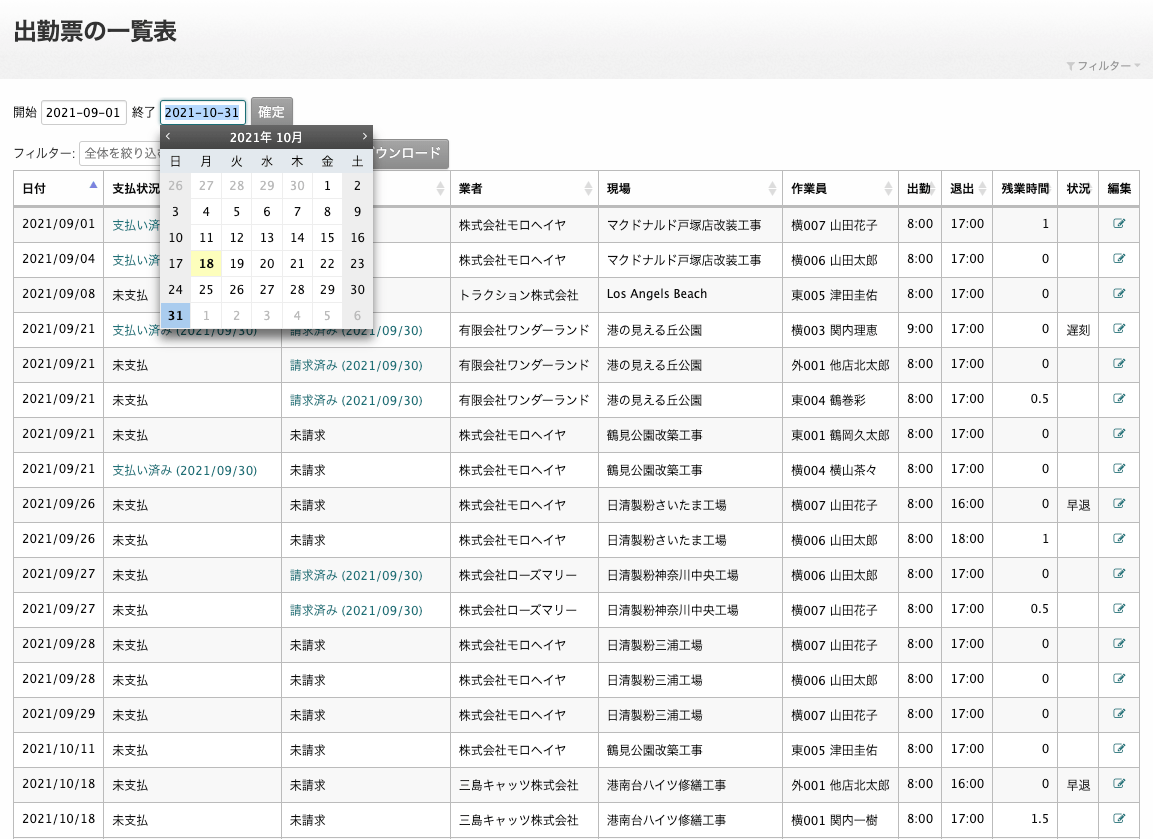Sort by 現場 column header
The height and width of the screenshot is (839, 1153).
[x=690, y=188]
